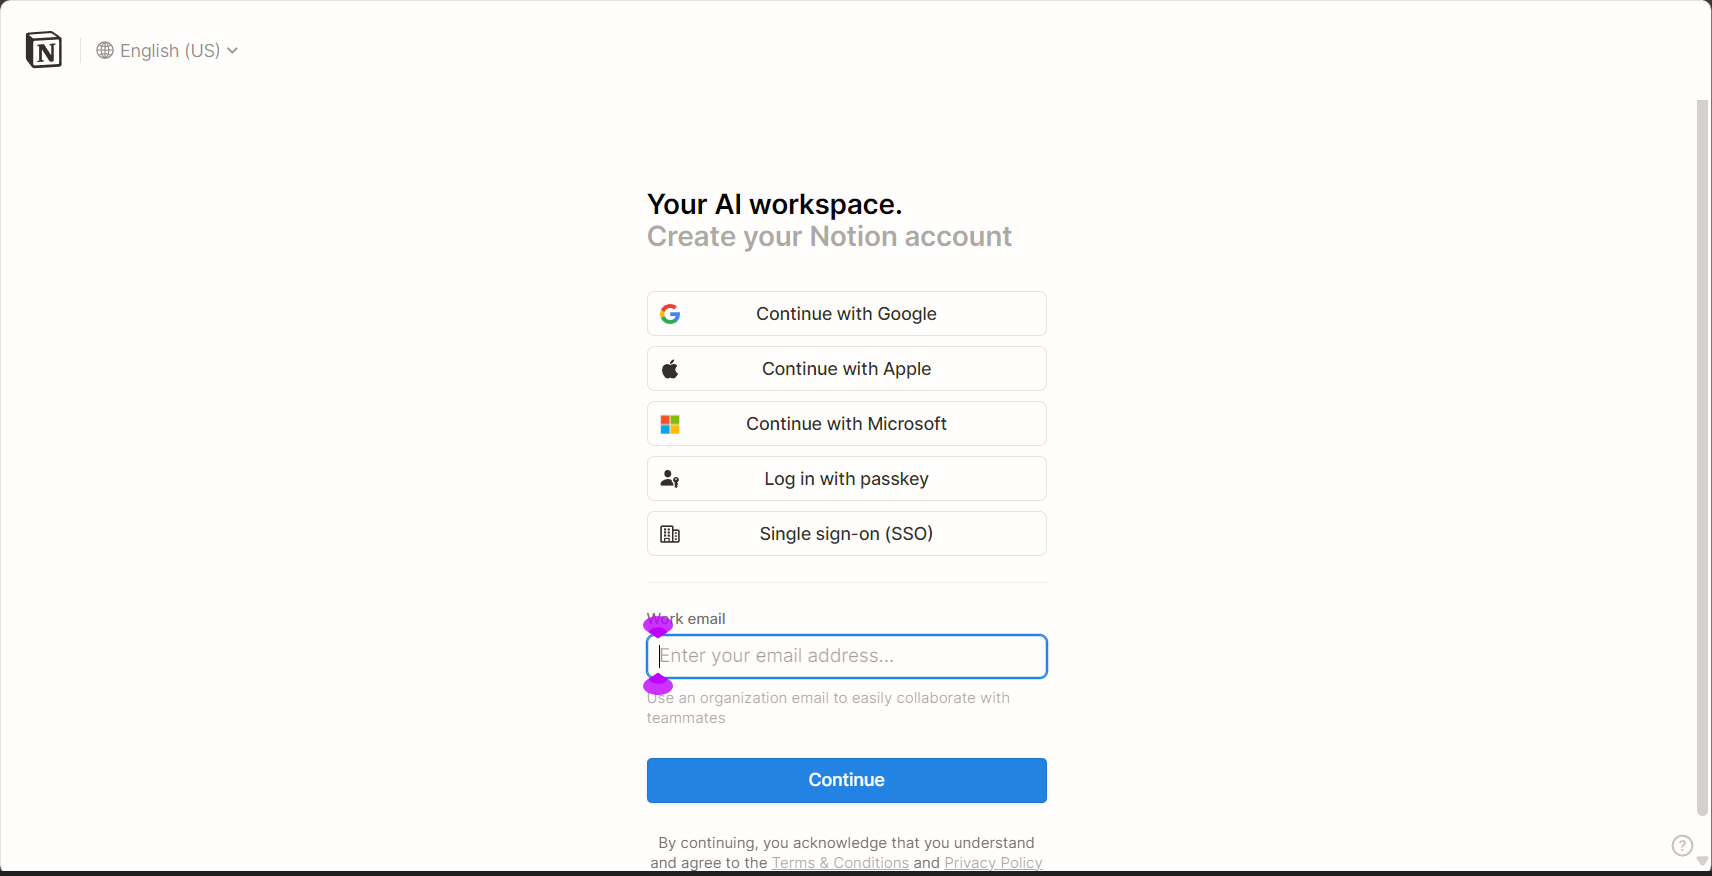Click Single sign-on (SSO) button
This screenshot has width=1712, height=876.
pyautogui.click(x=847, y=534)
